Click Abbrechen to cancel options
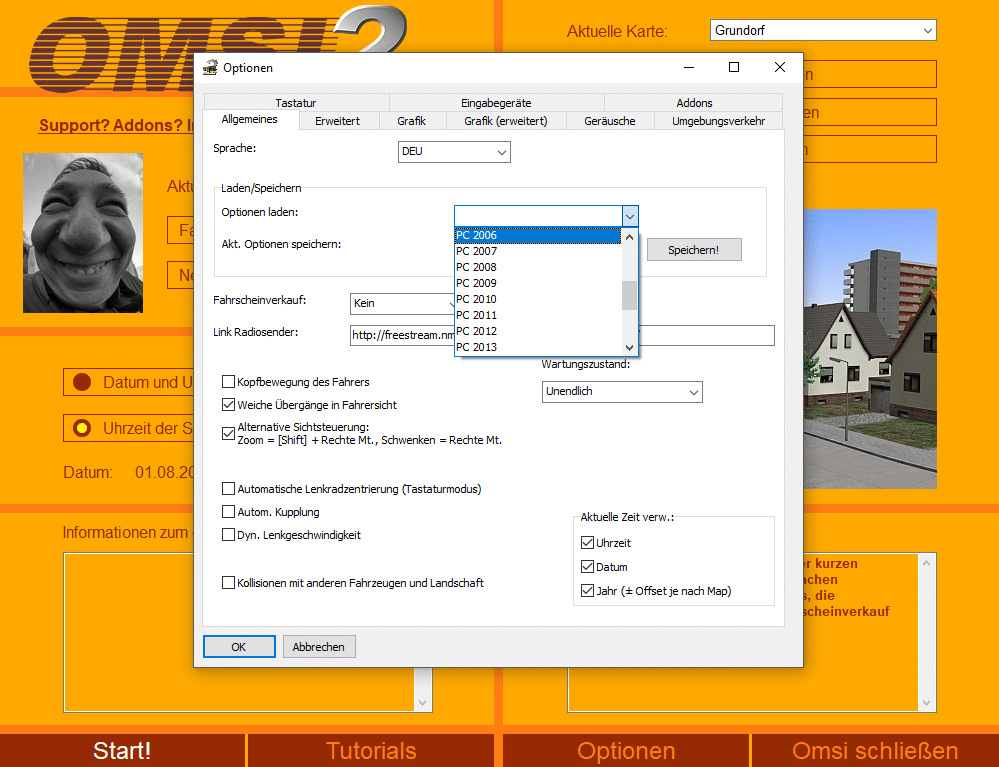 [x=319, y=647]
